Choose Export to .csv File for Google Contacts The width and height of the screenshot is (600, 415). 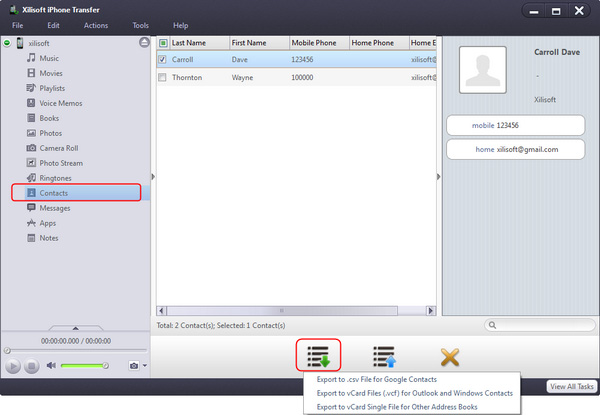[x=375, y=380]
